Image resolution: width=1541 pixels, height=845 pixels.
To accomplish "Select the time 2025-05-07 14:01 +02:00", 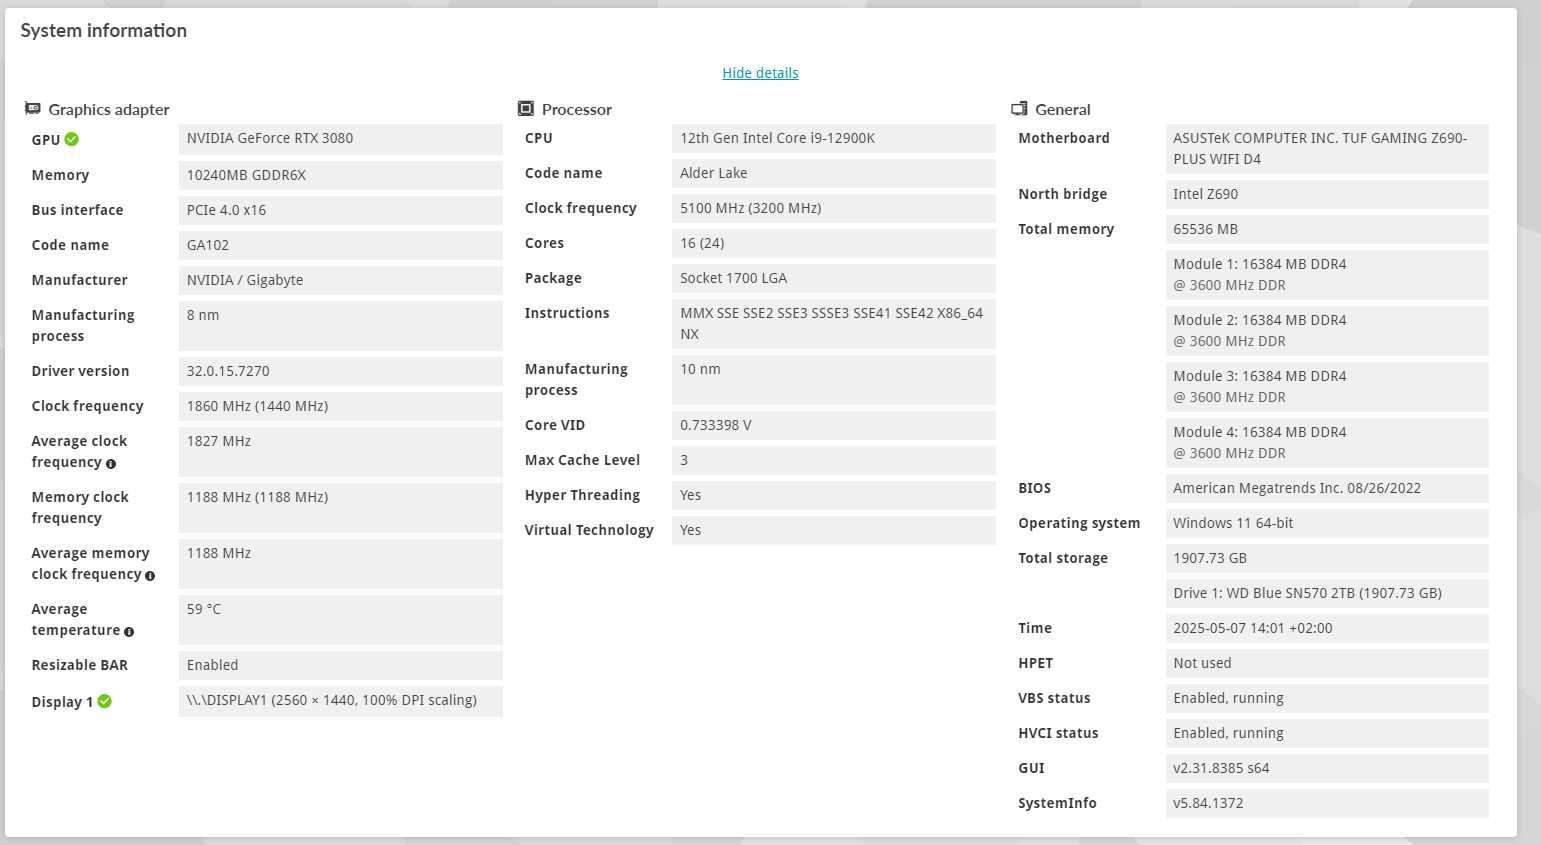I will pos(1327,628).
